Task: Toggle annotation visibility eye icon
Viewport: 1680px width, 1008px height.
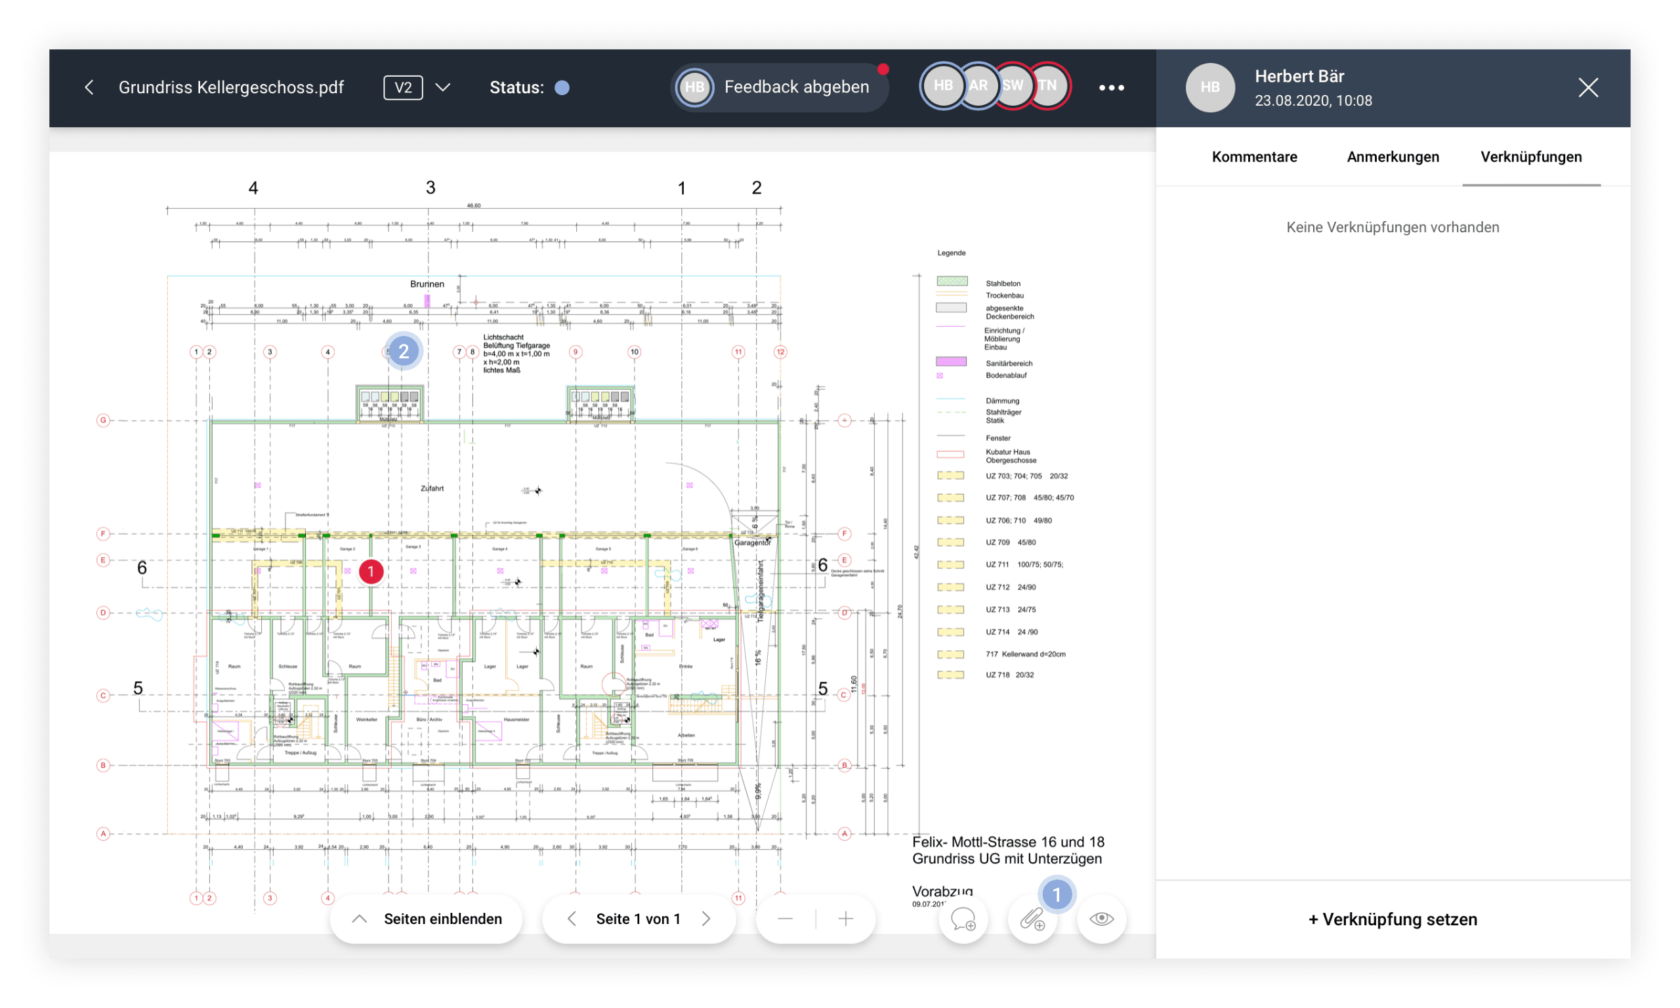Action: coord(1102,920)
